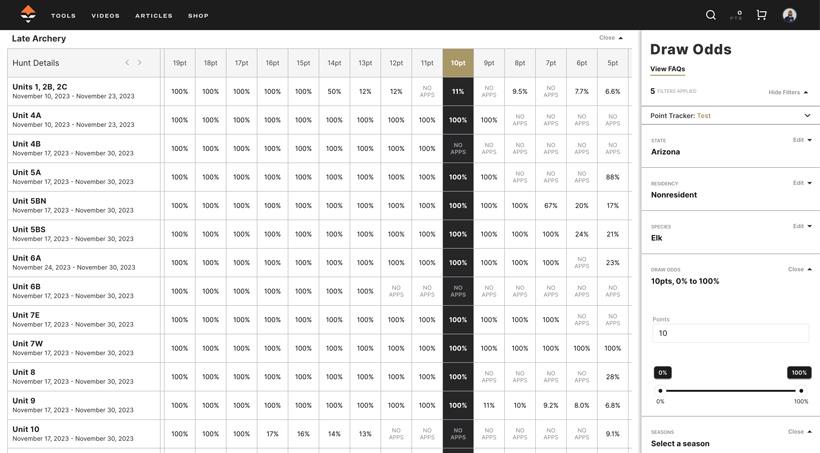
Task: Click the points counter icon
Action: pos(736,15)
